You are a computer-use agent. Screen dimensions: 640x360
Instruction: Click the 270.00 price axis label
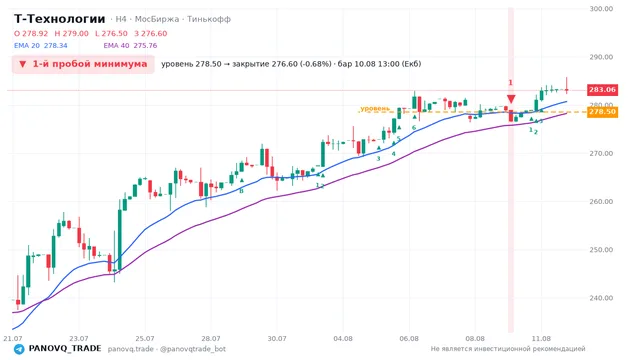pos(601,153)
